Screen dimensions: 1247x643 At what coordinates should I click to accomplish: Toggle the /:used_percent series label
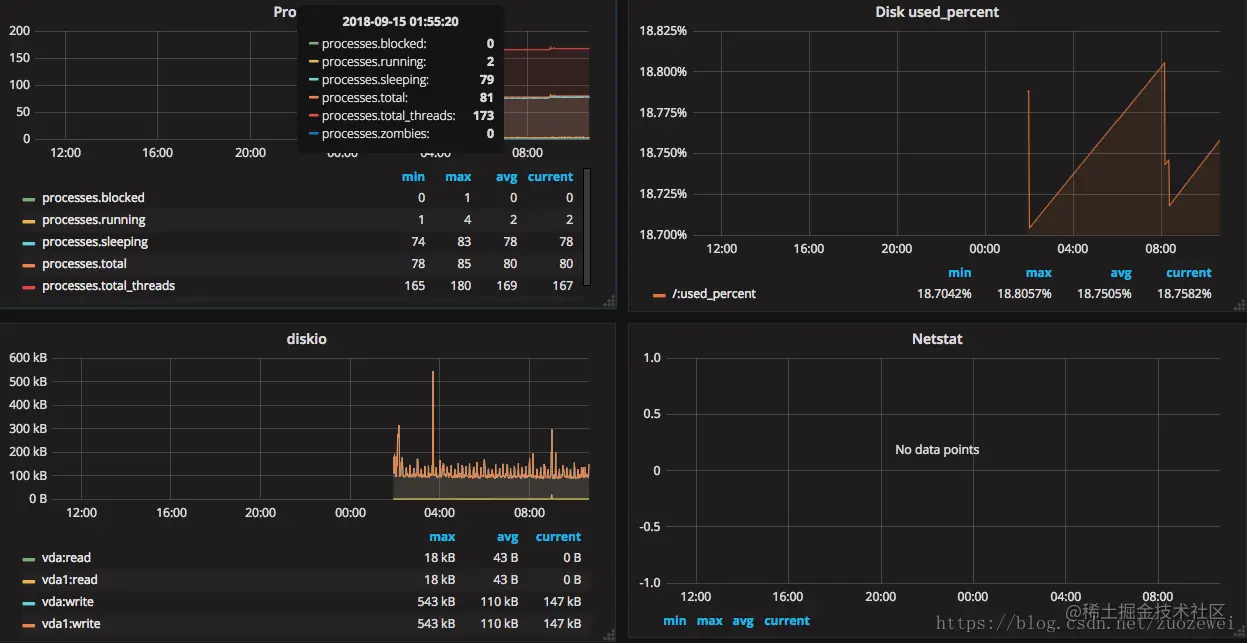click(714, 294)
